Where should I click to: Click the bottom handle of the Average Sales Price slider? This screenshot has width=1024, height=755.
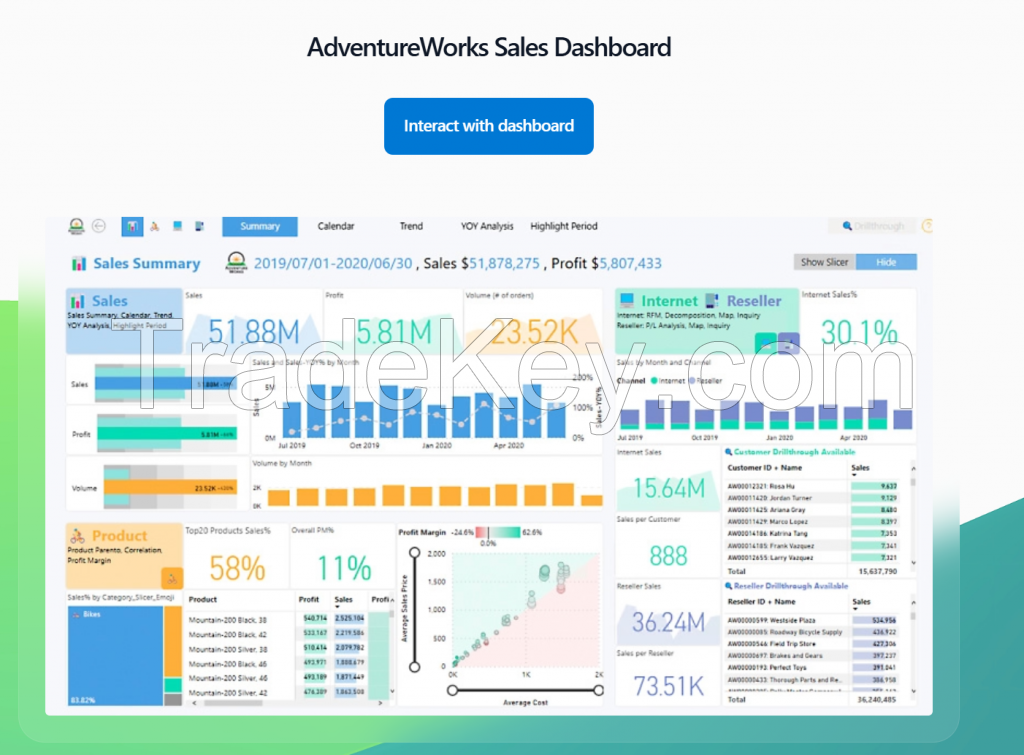[x=414, y=667]
